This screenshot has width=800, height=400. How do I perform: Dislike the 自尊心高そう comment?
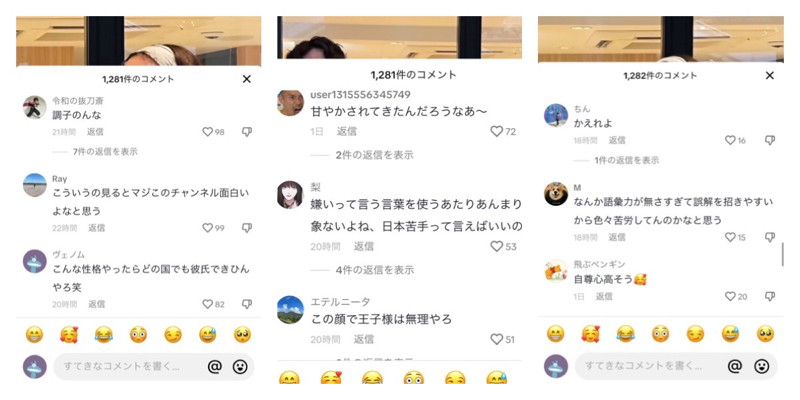[770, 296]
